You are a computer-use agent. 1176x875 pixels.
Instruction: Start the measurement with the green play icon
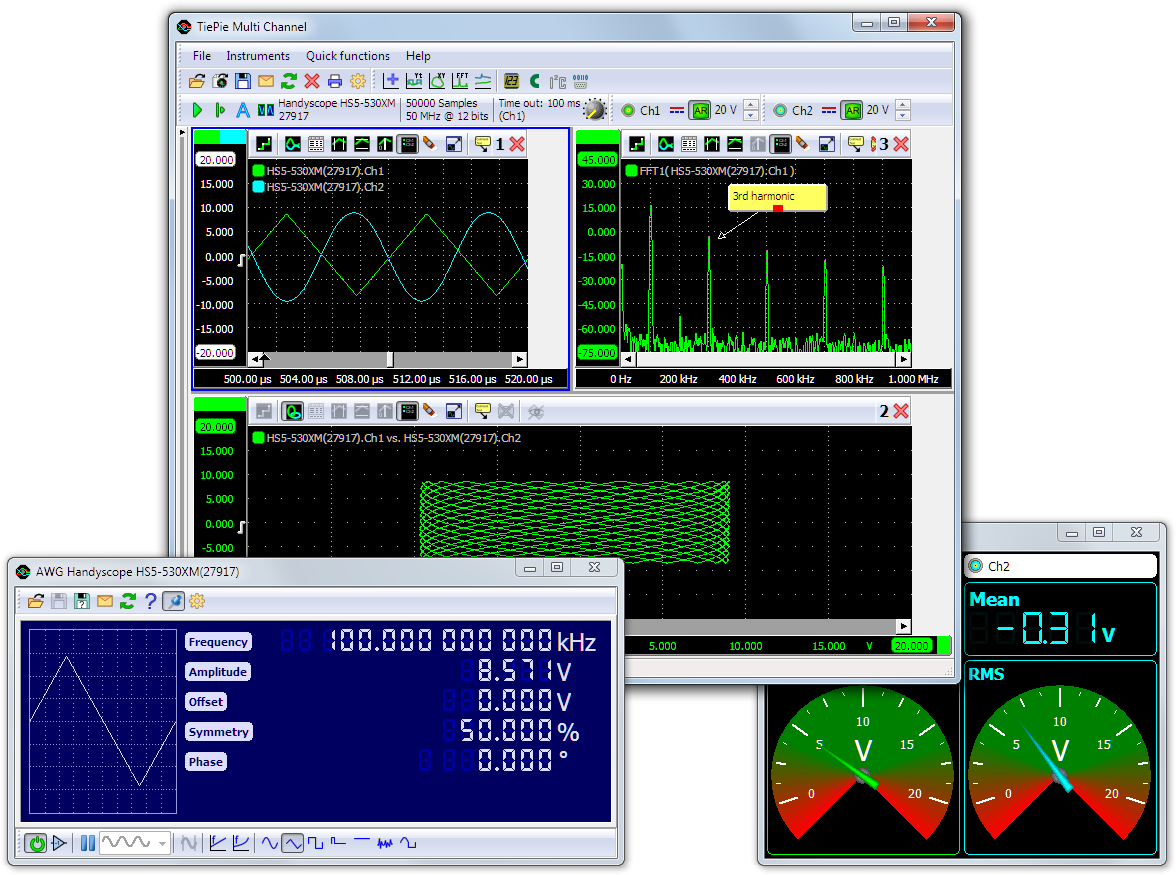pyautogui.click(x=197, y=110)
